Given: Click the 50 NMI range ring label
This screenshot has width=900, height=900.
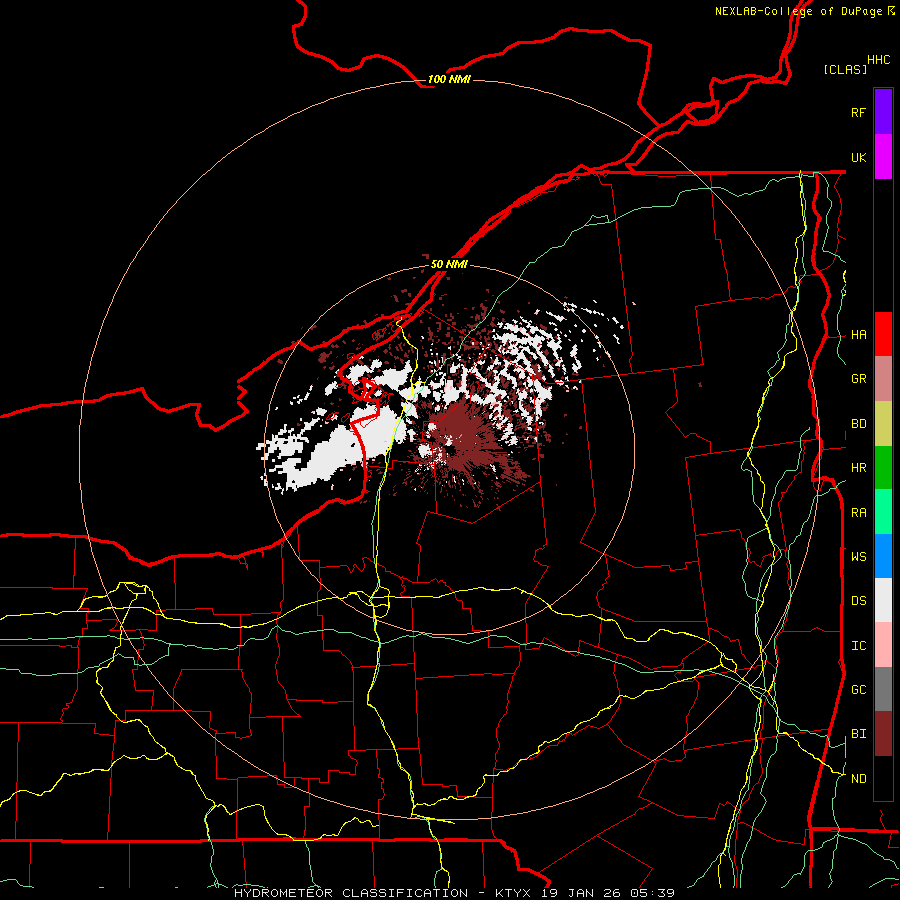Looking at the screenshot, I should point(449,264).
